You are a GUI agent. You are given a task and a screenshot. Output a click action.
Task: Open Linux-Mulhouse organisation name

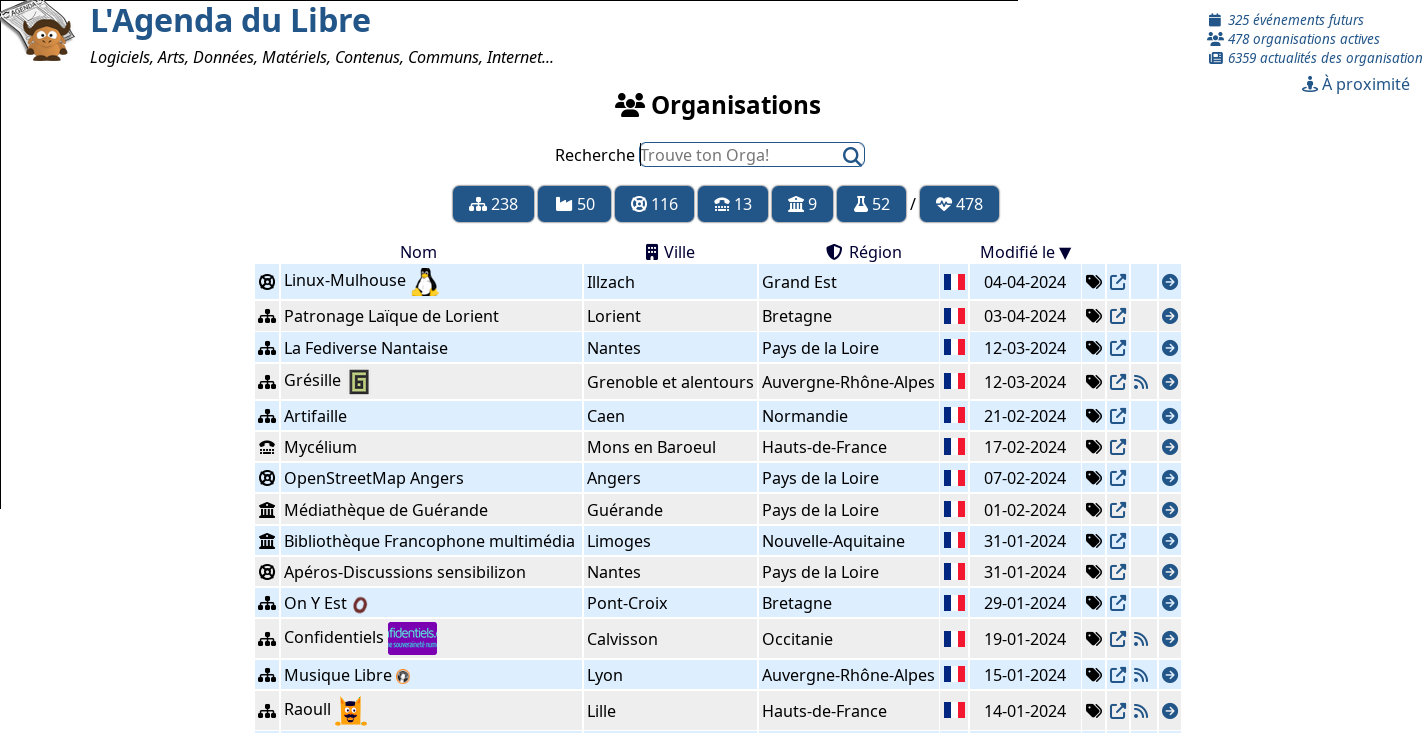tap(345, 280)
